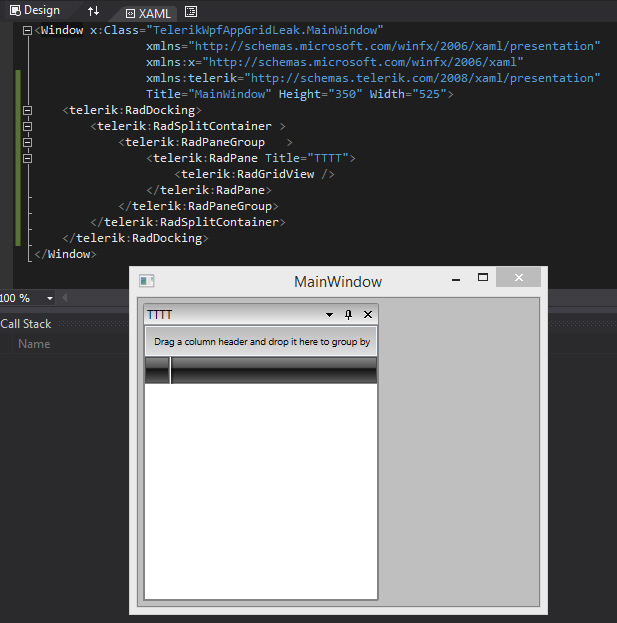
Task: Close the TTTT pane
Action: point(368,315)
